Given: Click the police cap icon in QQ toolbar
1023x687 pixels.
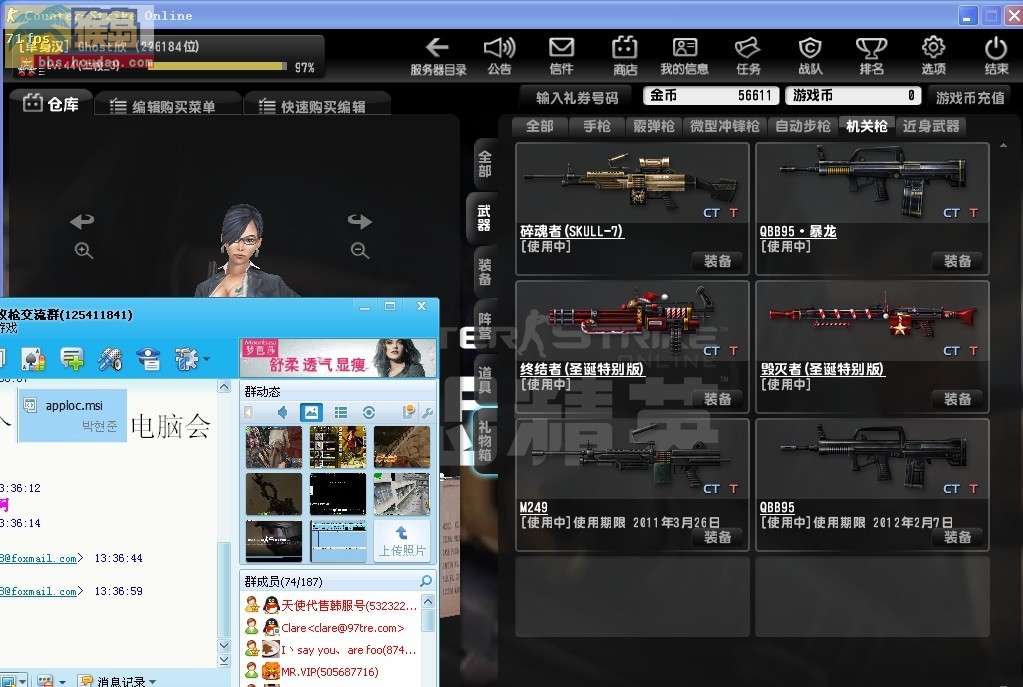Looking at the screenshot, I should [x=149, y=359].
